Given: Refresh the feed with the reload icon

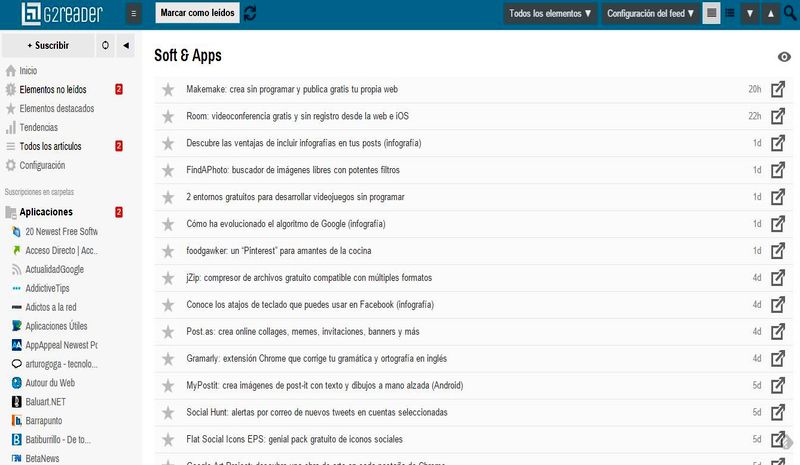Looking at the screenshot, I should (x=250, y=13).
